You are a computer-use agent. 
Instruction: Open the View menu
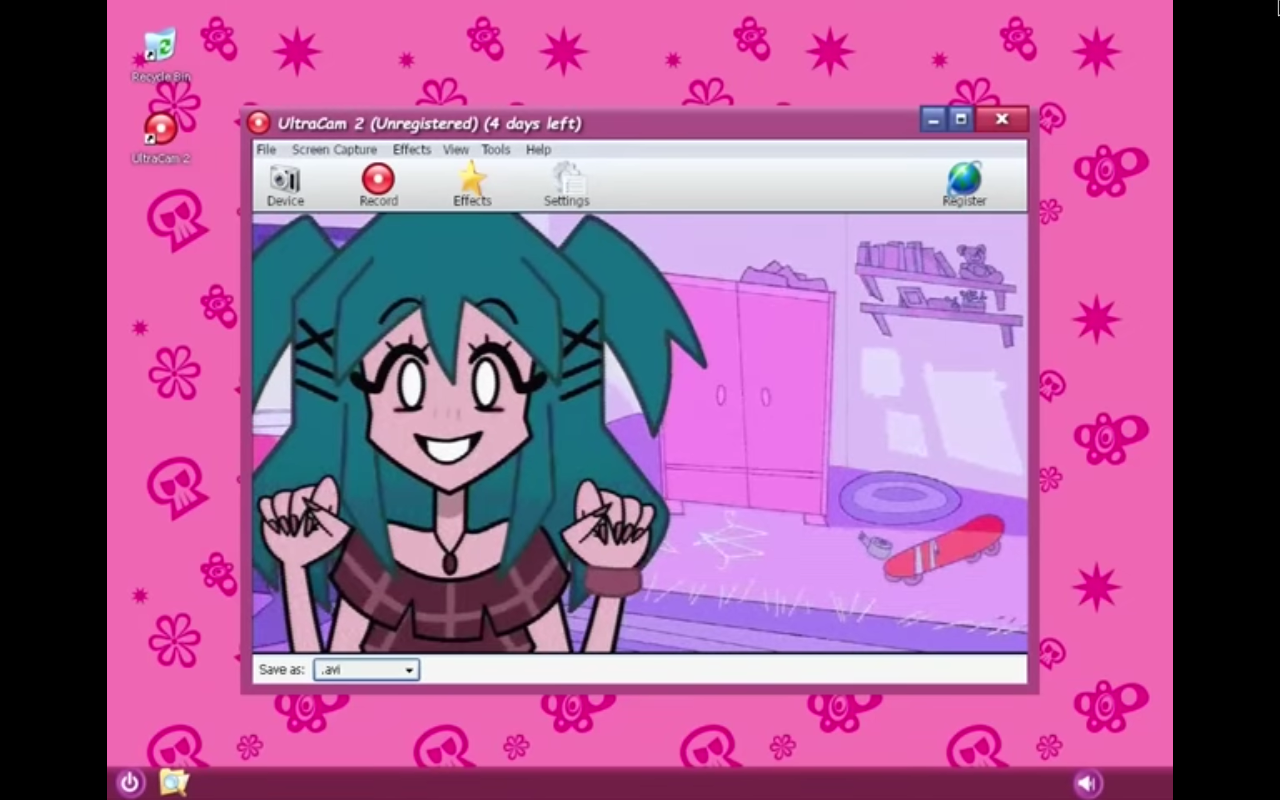point(456,150)
